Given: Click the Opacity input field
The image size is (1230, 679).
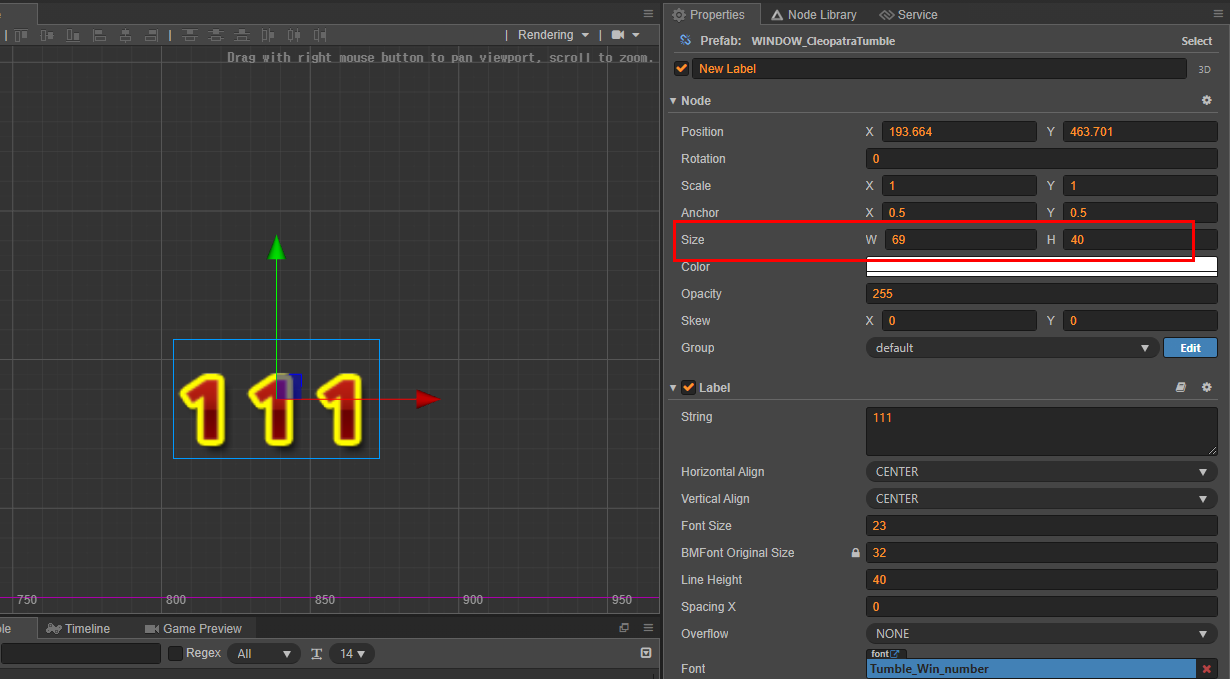Looking at the screenshot, I should pos(1041,294).
